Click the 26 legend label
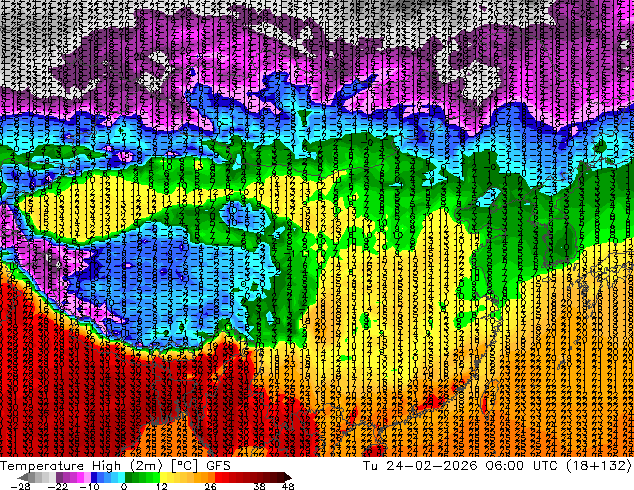The height and width of the screenshot is (490, 634). pos(210,486)
